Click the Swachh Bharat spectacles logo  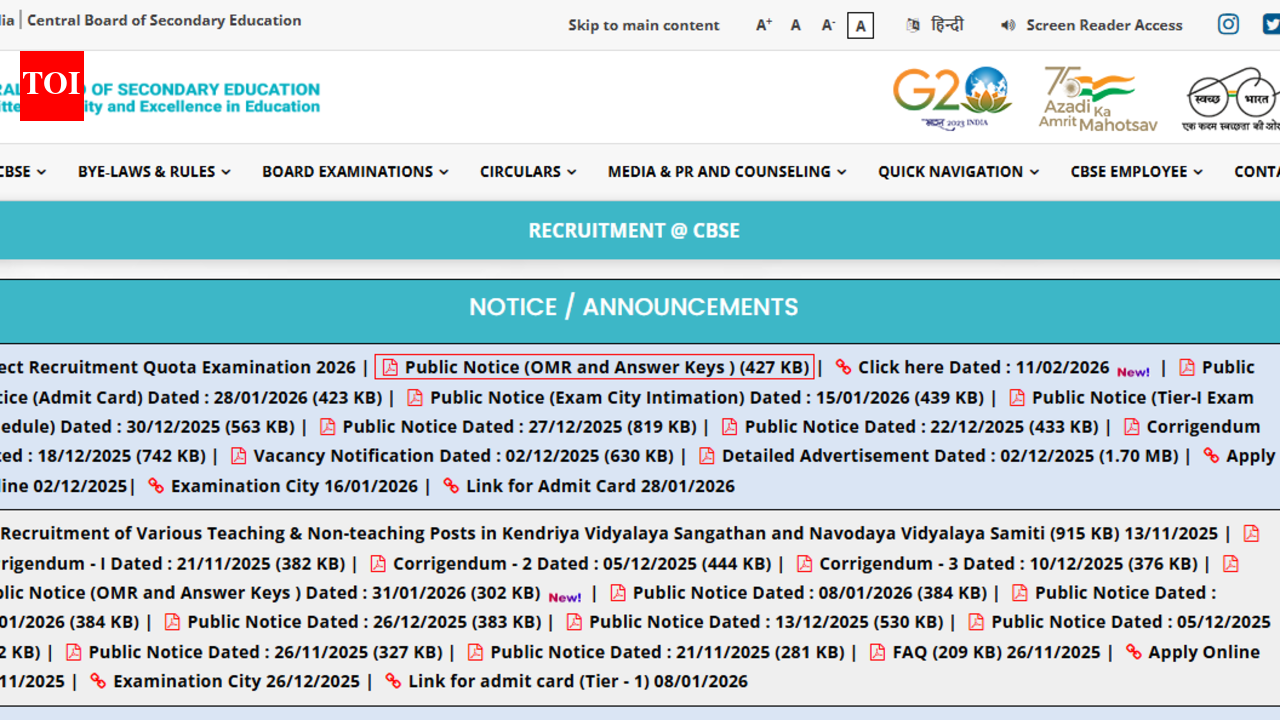click(x=1232, y=98)
